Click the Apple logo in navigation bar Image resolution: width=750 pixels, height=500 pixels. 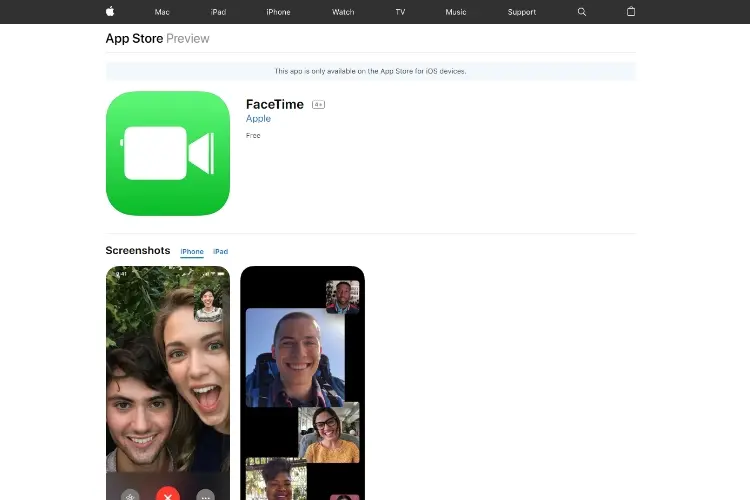click(110, 11)
